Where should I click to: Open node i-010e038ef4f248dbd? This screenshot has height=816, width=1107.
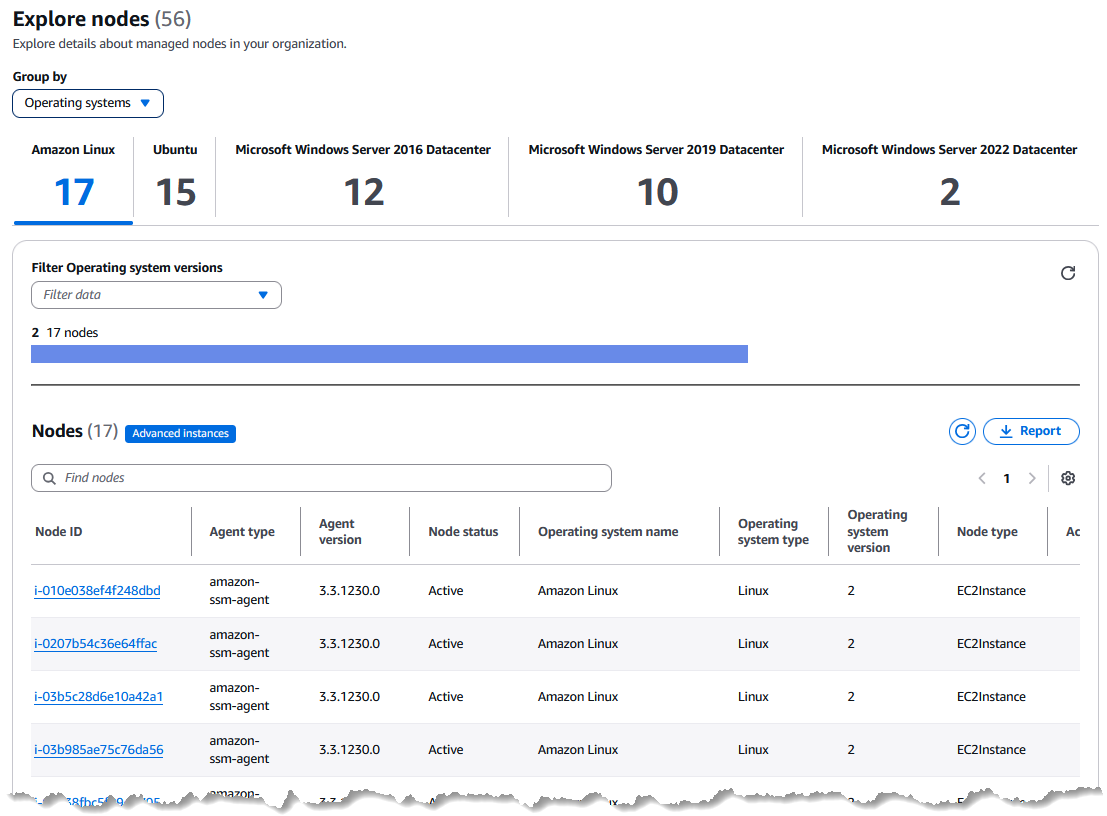click(x=97, y=591)
